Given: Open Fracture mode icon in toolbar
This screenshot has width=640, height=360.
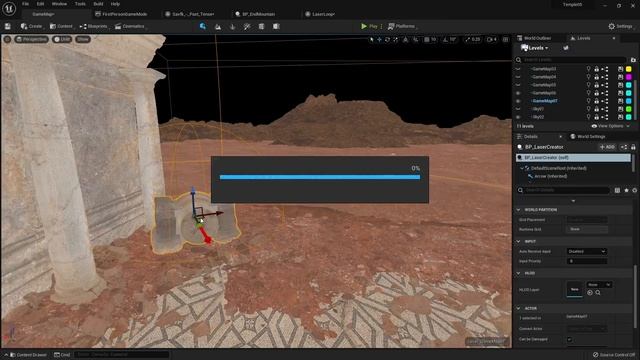Looking at the screenshot, I should 261,27.
